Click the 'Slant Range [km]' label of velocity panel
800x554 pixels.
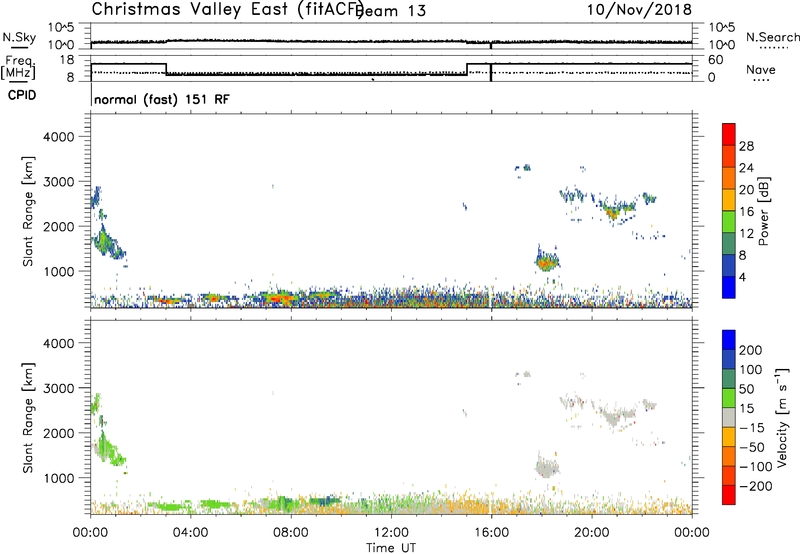(28, 418)
